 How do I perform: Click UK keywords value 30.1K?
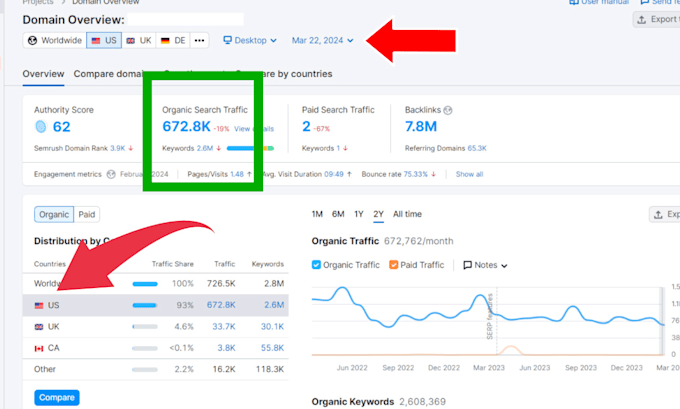272,327
